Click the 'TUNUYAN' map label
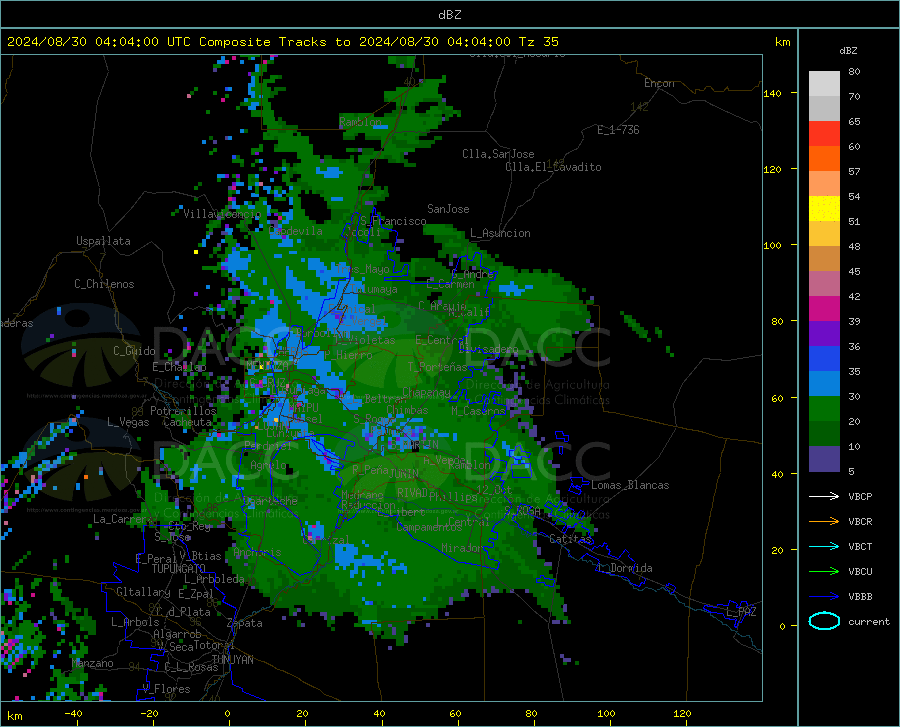Image resolution: width=900 pixels, height=727 pixels. point(232,660)
